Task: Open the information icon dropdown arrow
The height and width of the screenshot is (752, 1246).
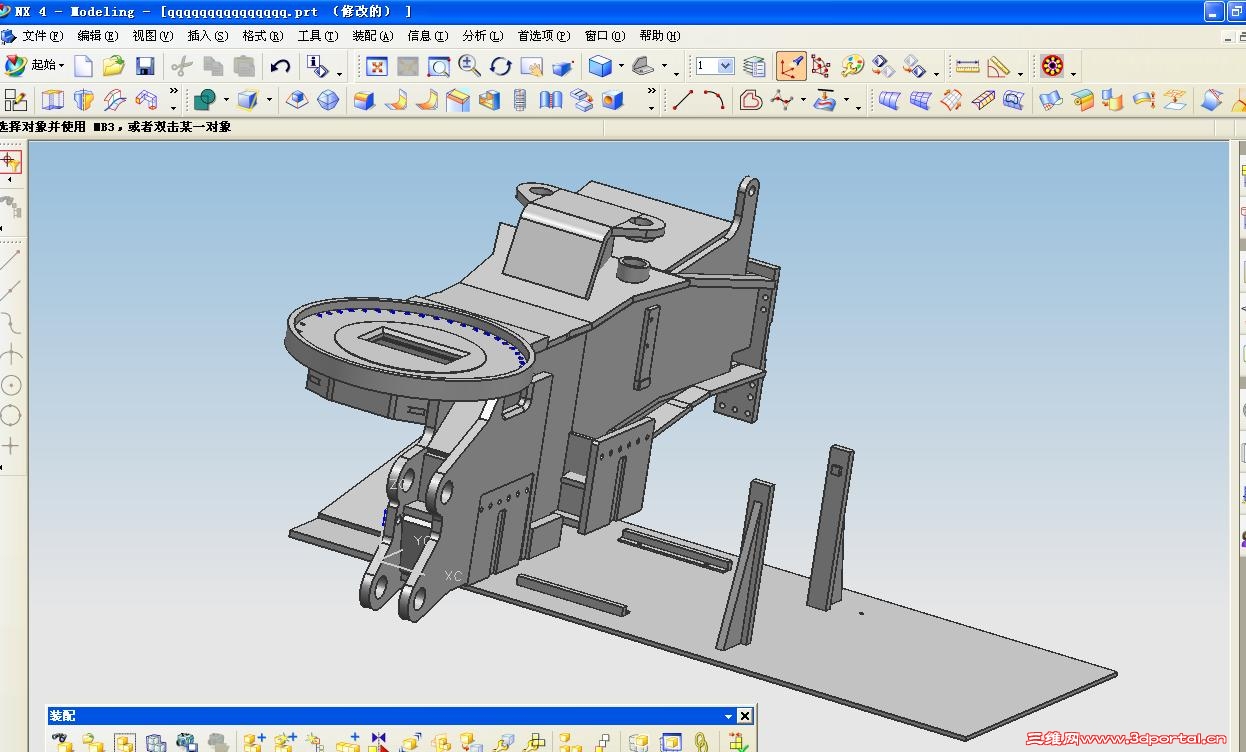Action: 339,73
